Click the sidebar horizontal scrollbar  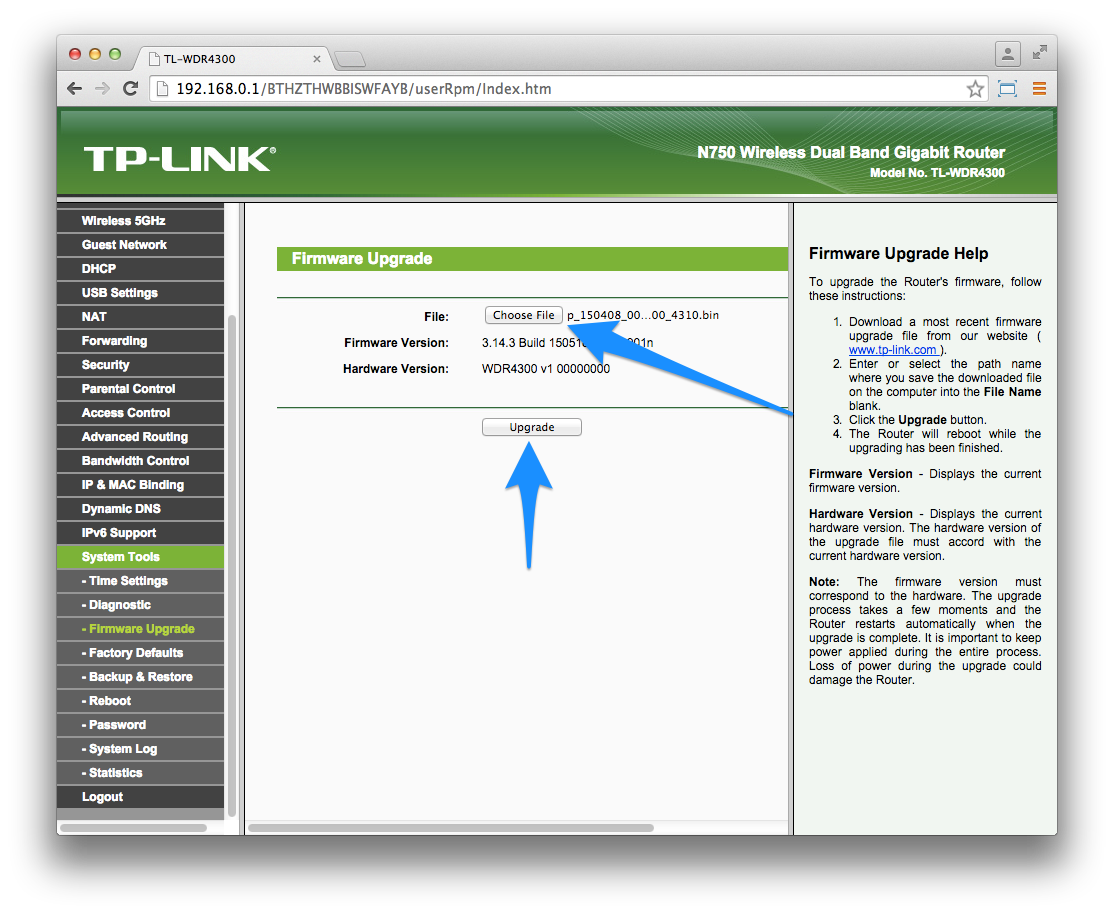pyautogui.click(x=134, y=828)
